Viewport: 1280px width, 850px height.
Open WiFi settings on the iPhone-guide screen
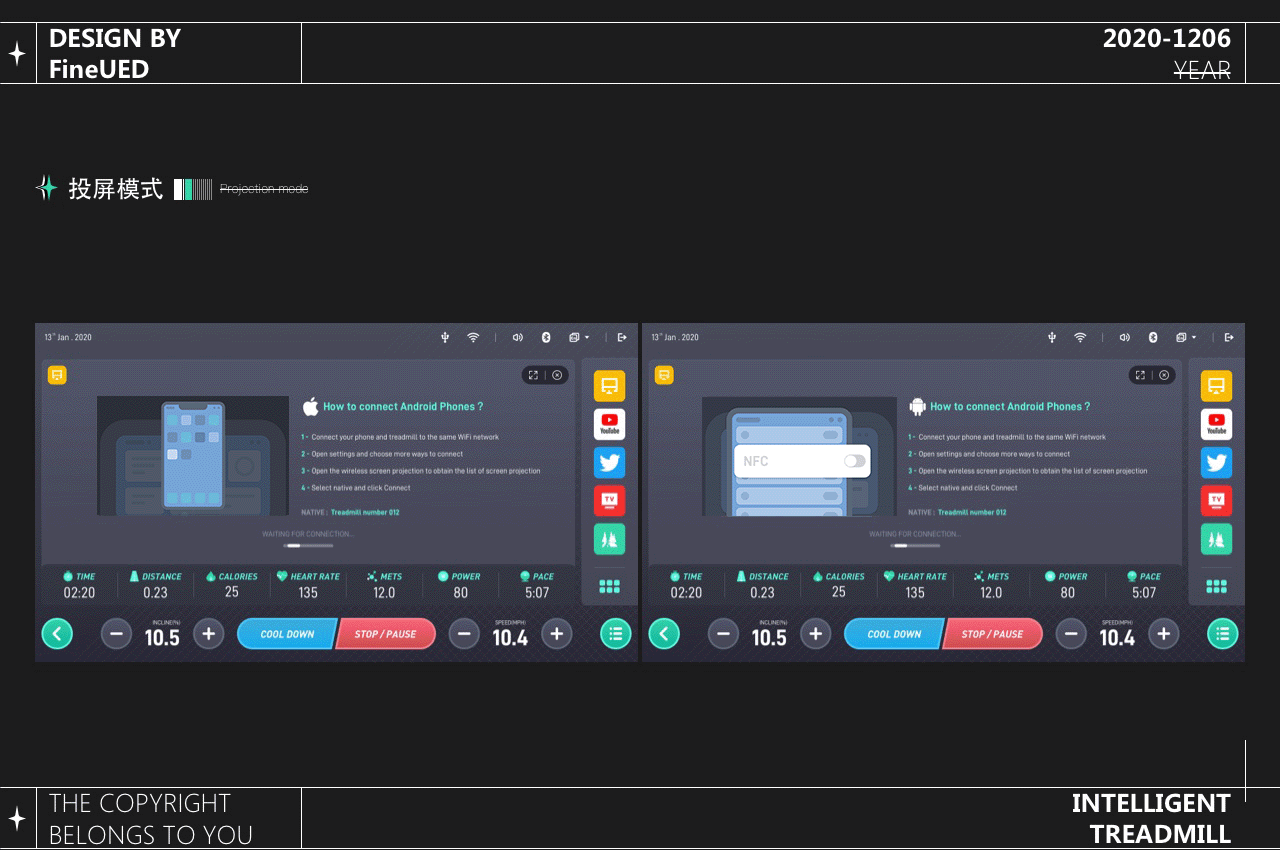(473, 338)
